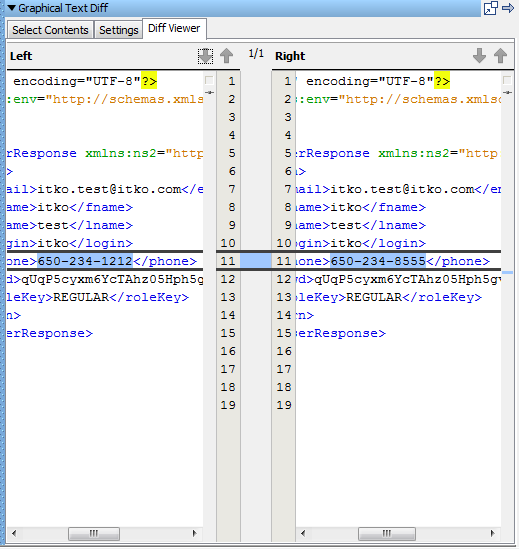Image resolution: width=519 pixels, height=549 pixels.
Task: Click the split marker icon in Right pane
Action: pyautogui.click(x=507, y=92)
